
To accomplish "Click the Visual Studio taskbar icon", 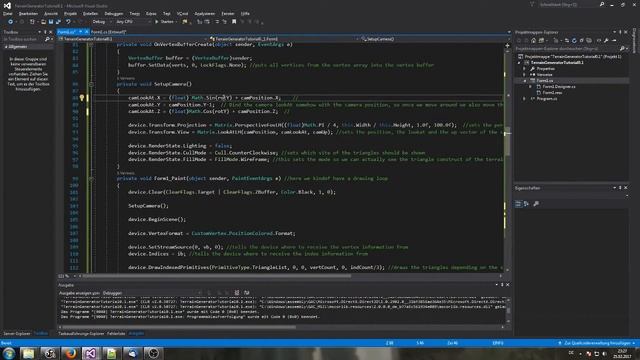I will coord(91,353).
